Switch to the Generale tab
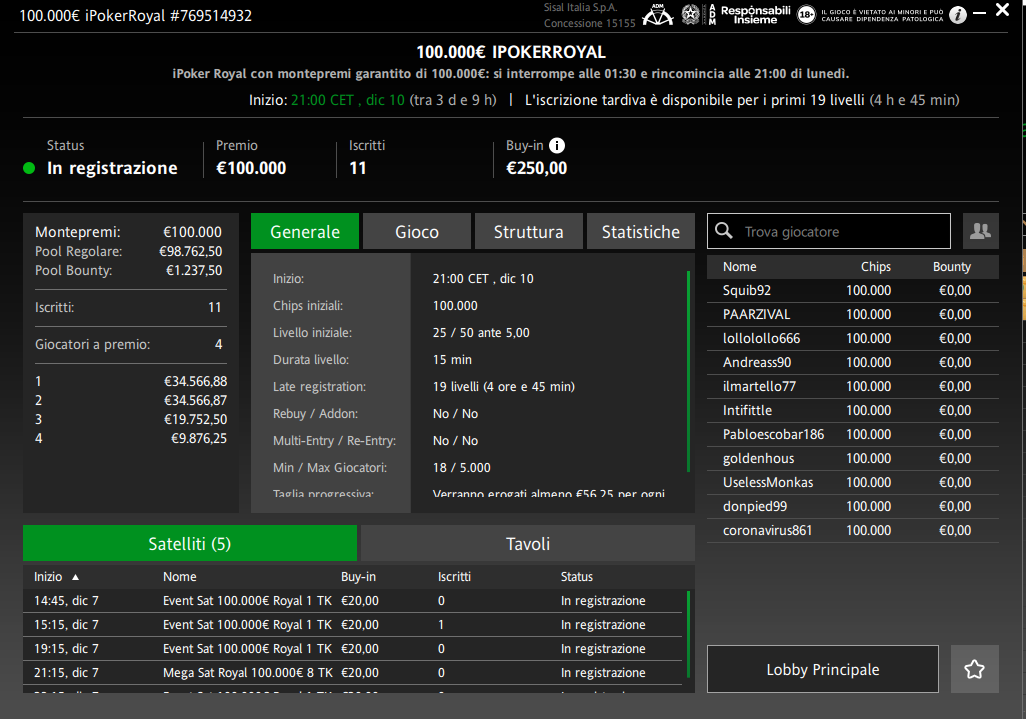Screen dimensions: 1026x719 (x=305, y=231)
